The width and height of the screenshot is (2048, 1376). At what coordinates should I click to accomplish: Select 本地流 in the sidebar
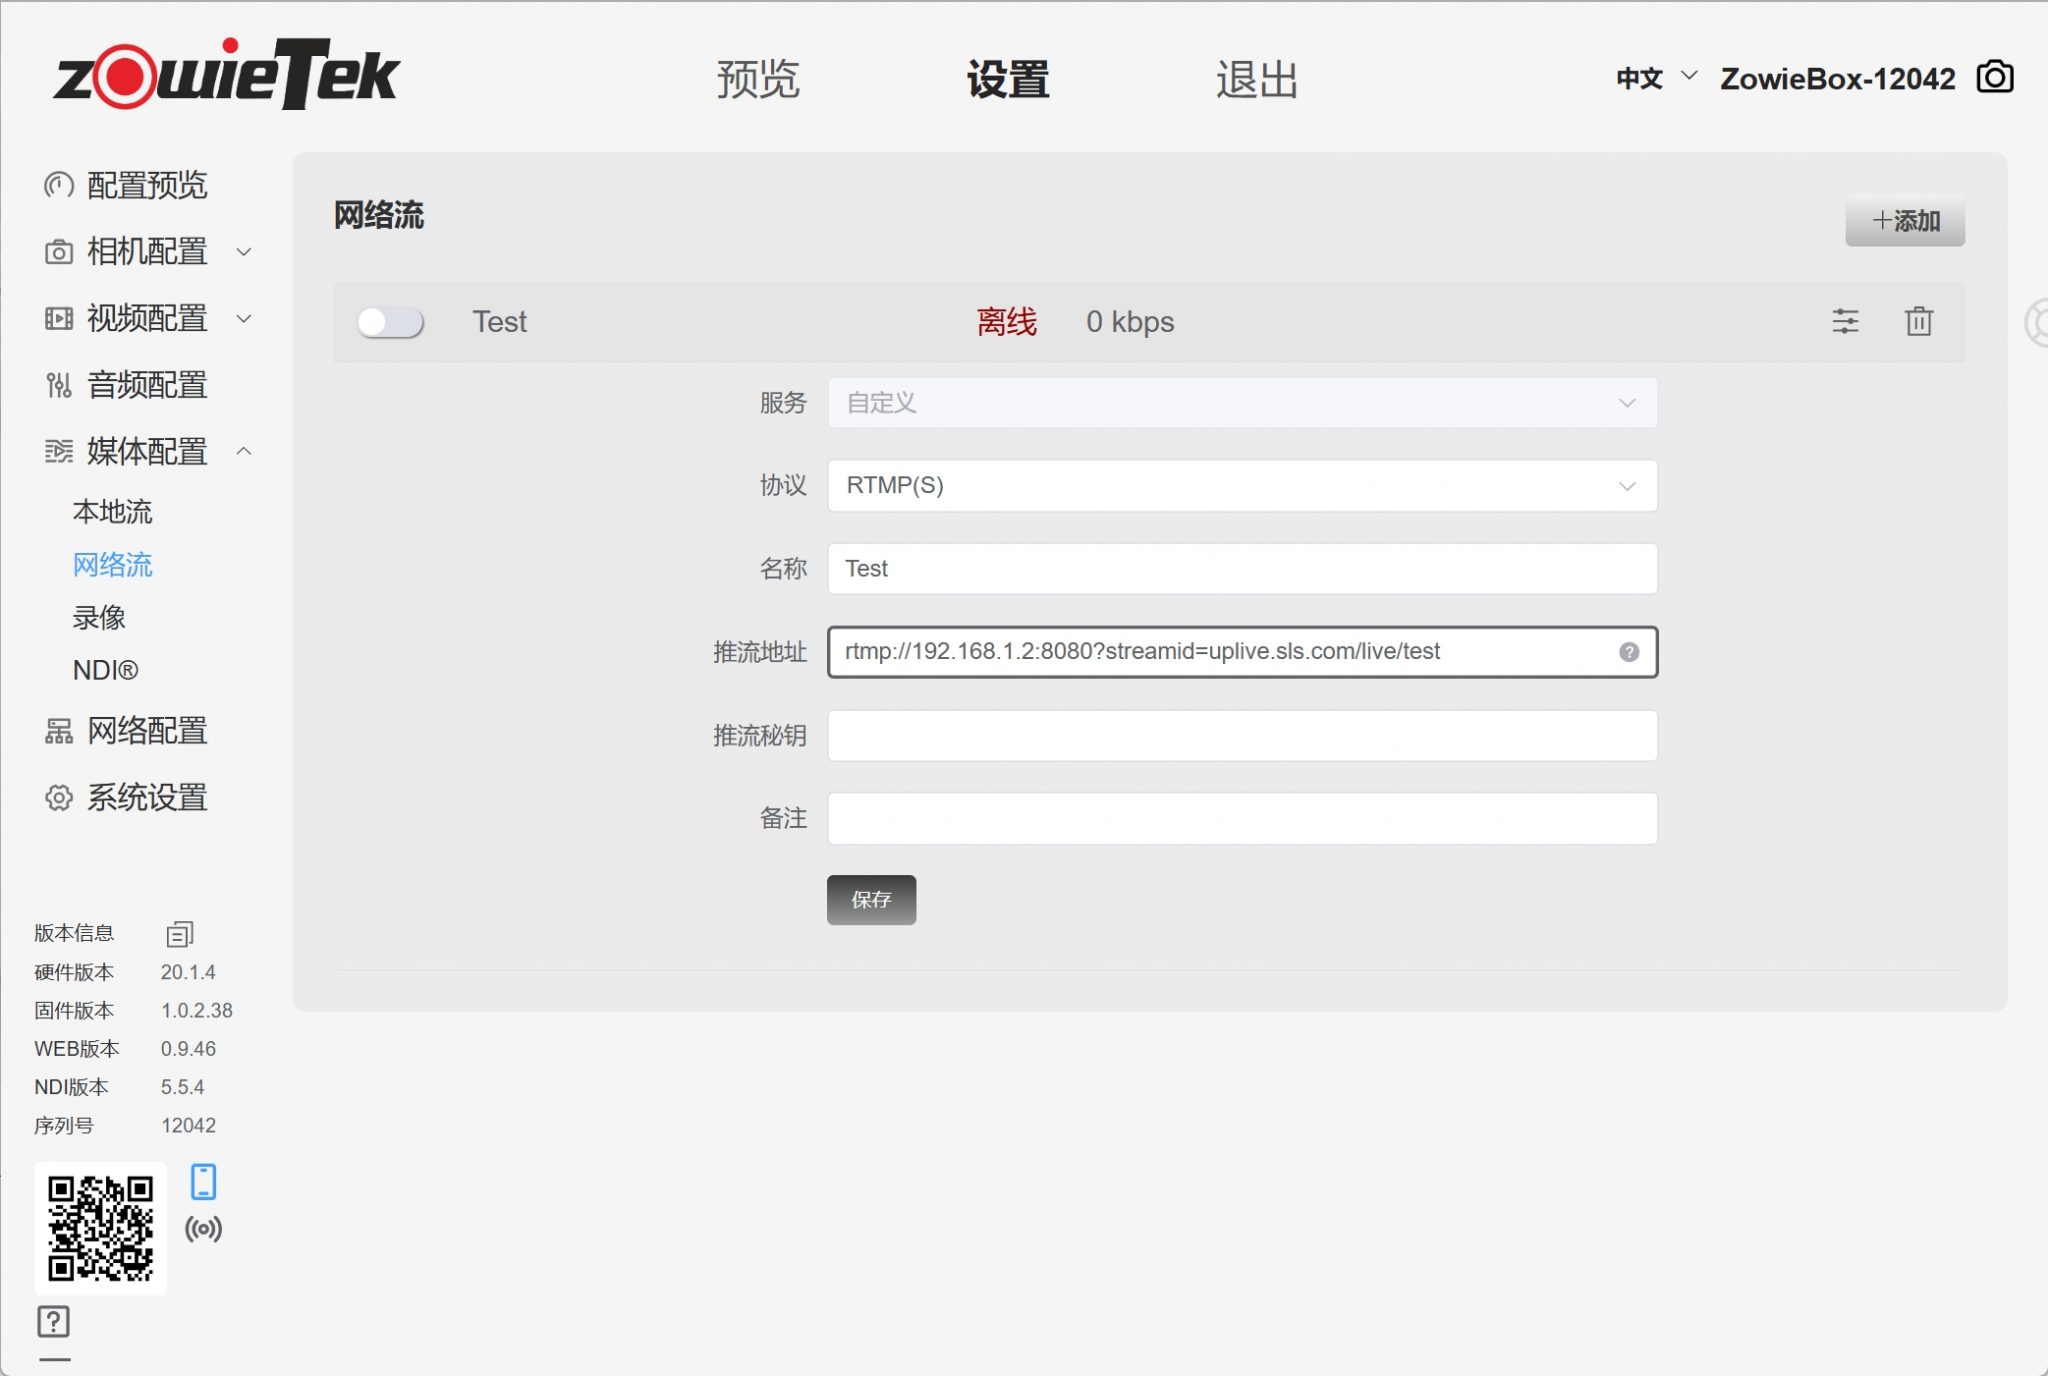tap(112, 512)
